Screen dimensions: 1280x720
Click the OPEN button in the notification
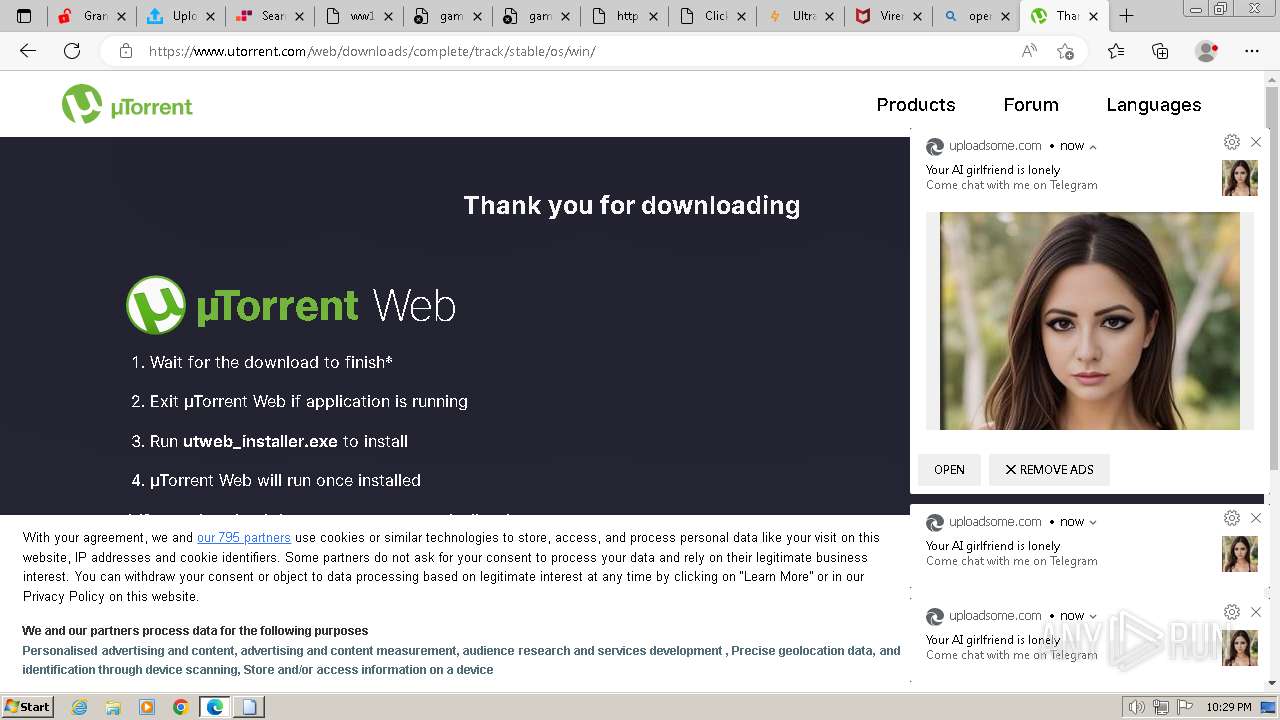[949, 469]
